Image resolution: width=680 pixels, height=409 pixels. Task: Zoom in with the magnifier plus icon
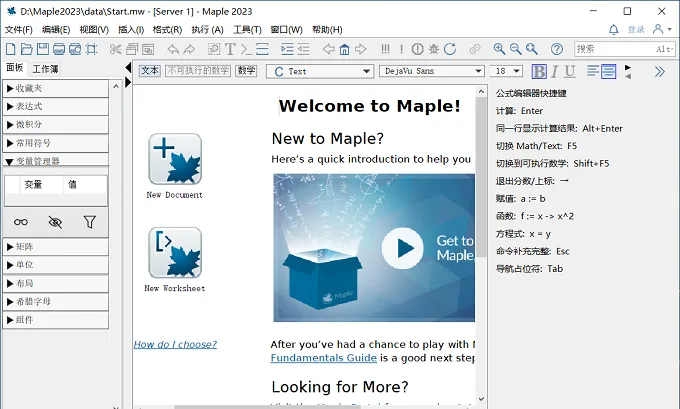coord(499,49)
